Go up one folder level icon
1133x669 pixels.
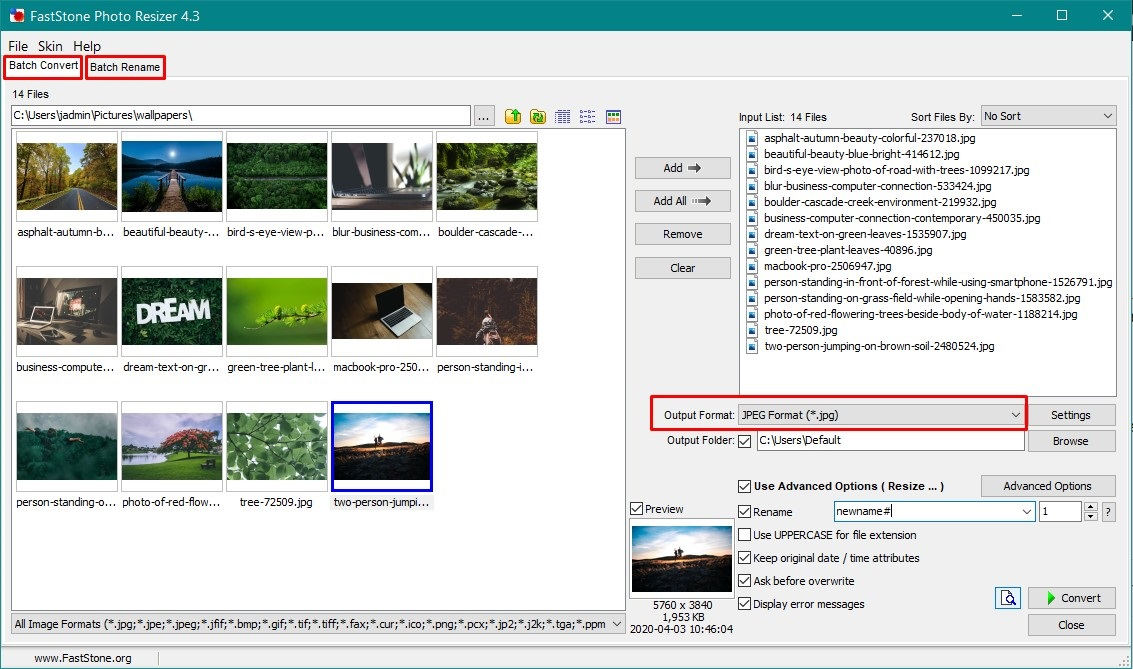pyautogui.click(x=513, y=116)
